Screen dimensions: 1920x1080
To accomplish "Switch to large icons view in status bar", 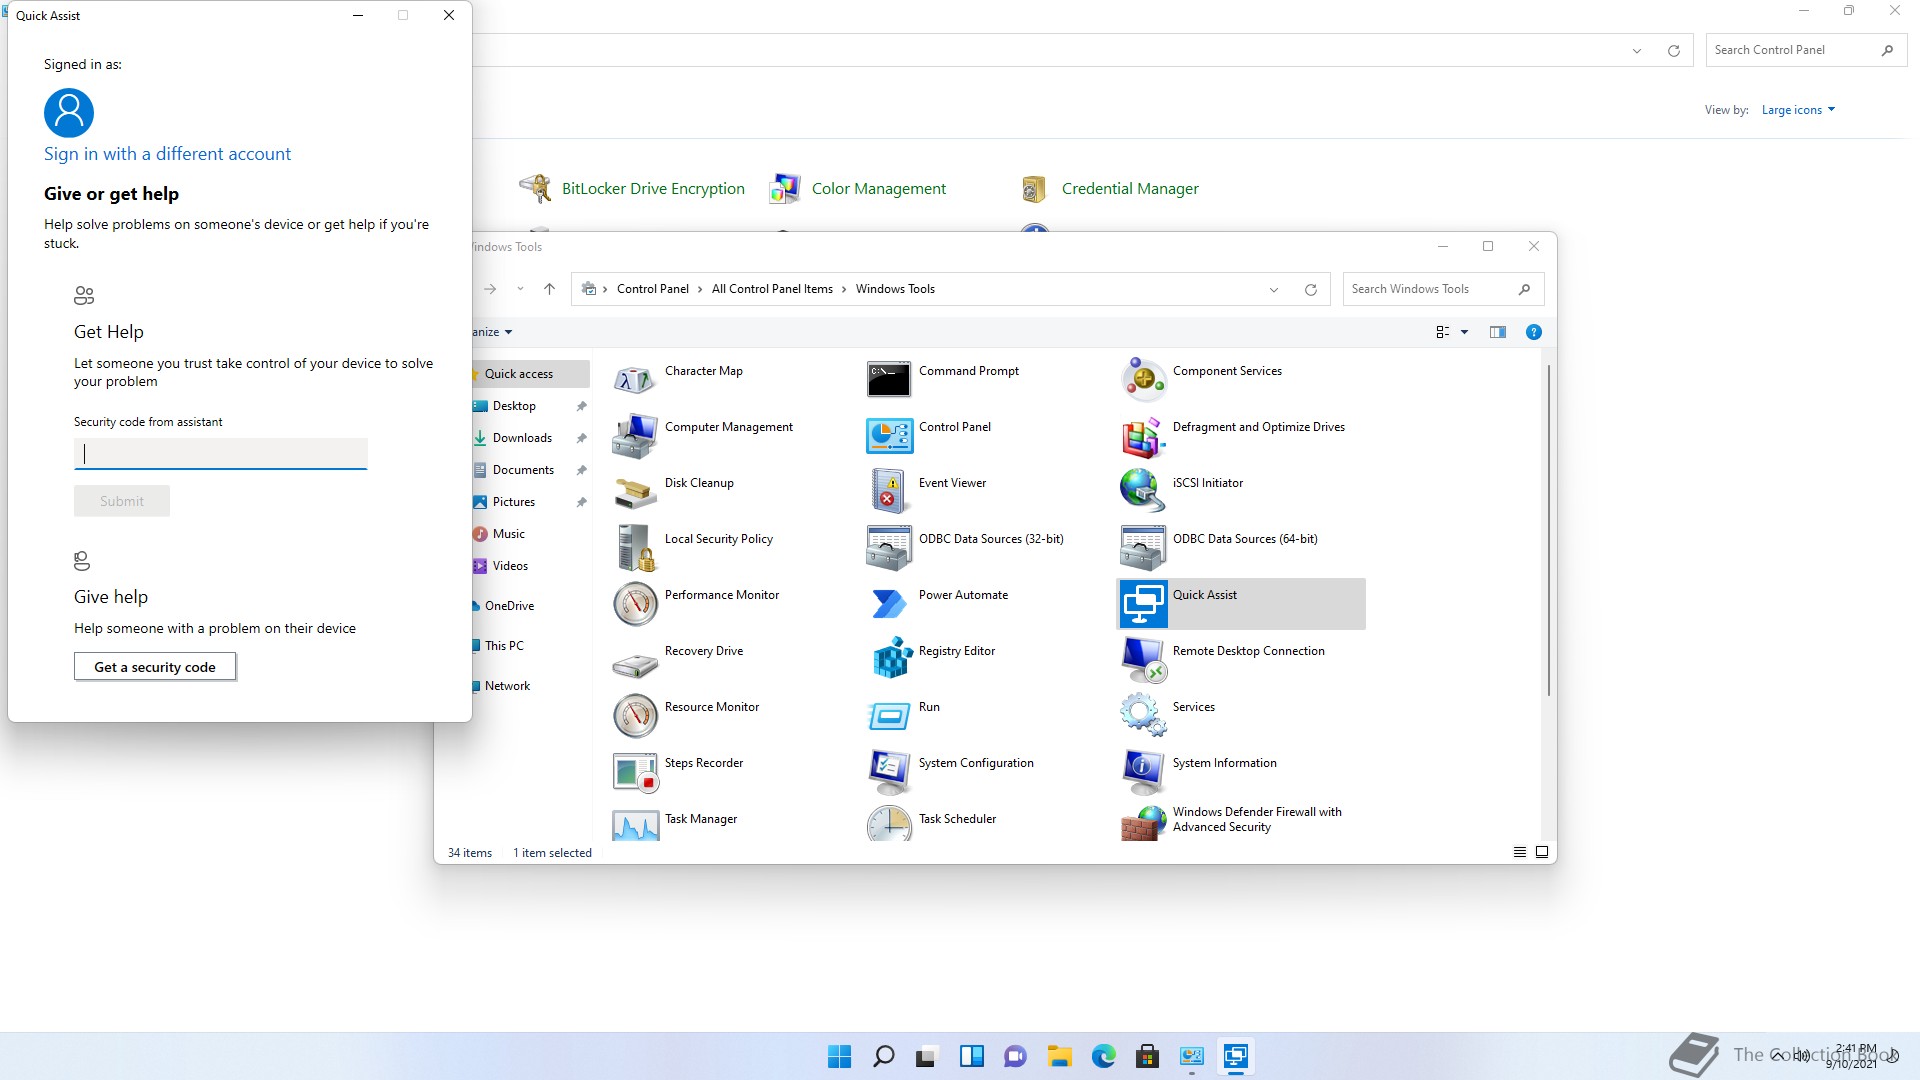I will click(1541, 852).
